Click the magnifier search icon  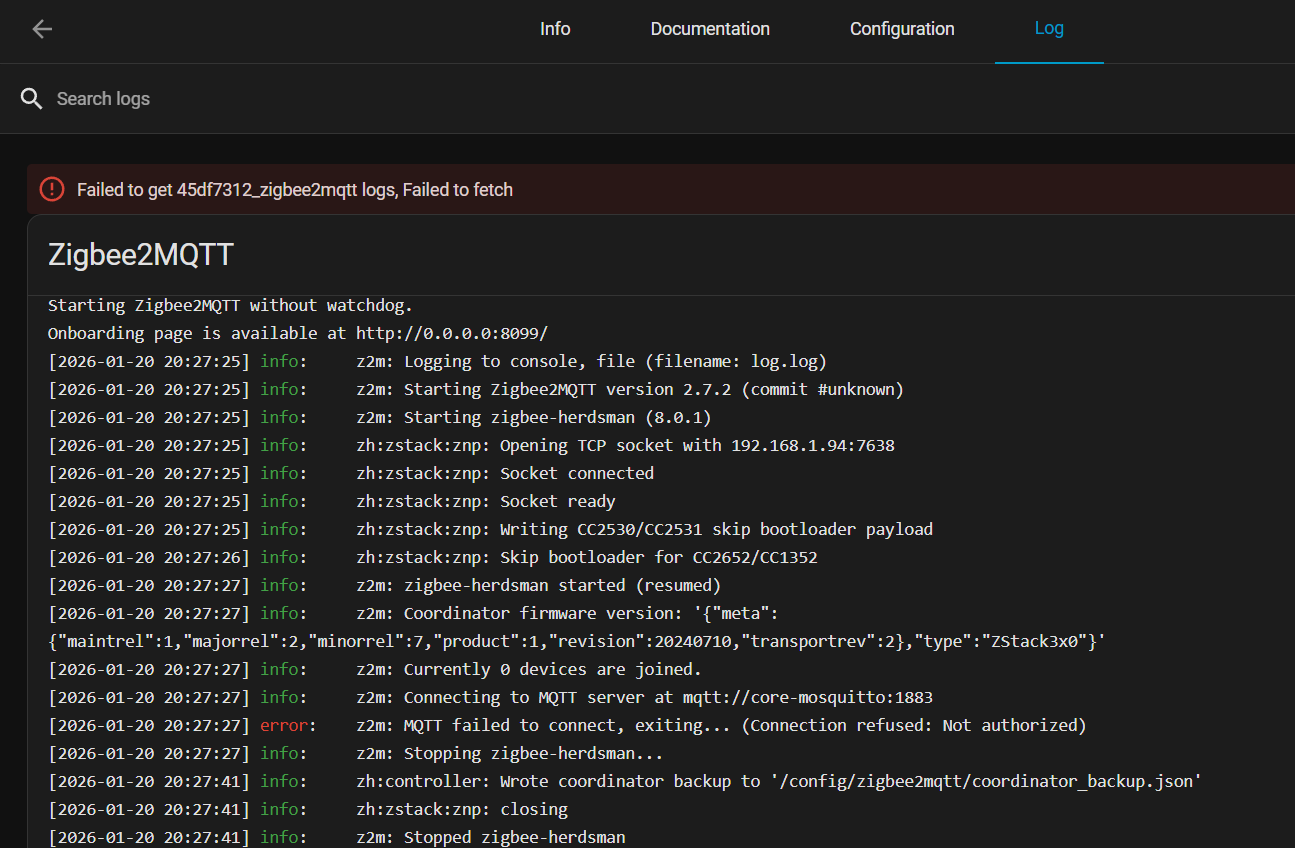pyautogui.click(x=32, y=99)
